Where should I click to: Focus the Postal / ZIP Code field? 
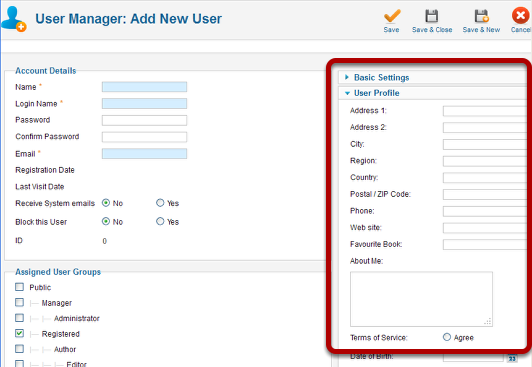coord(485,194)
